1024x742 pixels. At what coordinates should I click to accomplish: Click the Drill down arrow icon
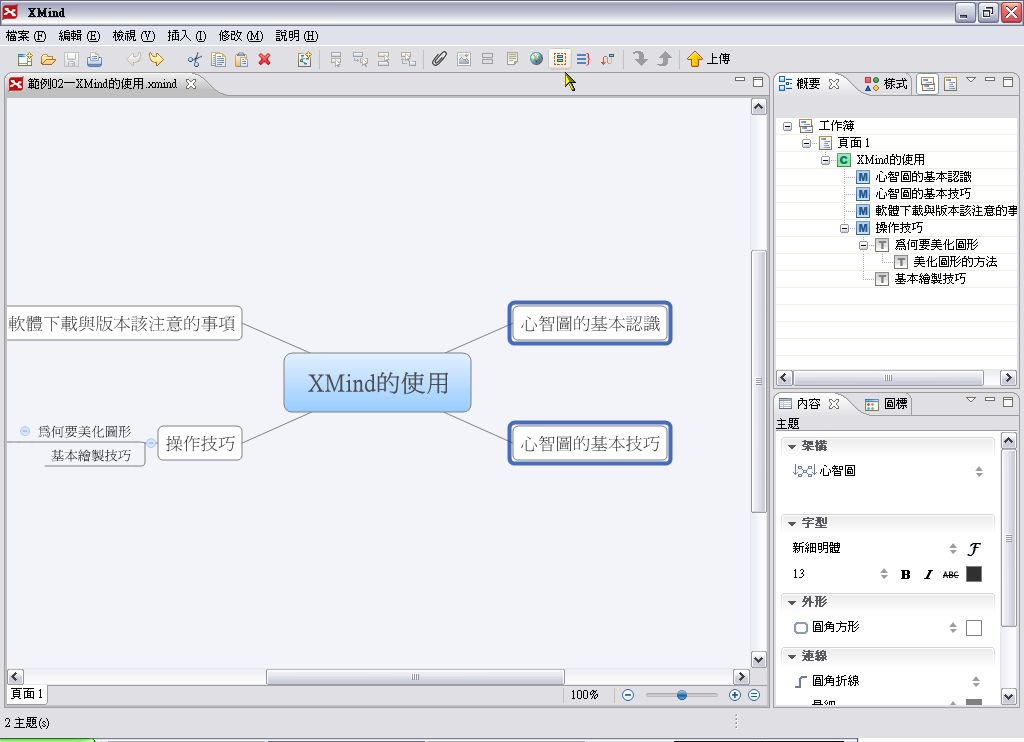641,59
